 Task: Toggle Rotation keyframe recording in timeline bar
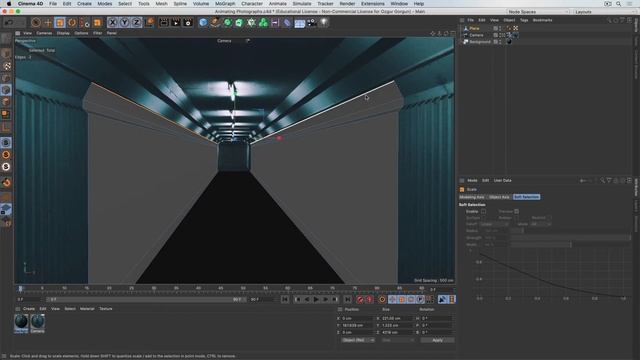coord(411,300)
